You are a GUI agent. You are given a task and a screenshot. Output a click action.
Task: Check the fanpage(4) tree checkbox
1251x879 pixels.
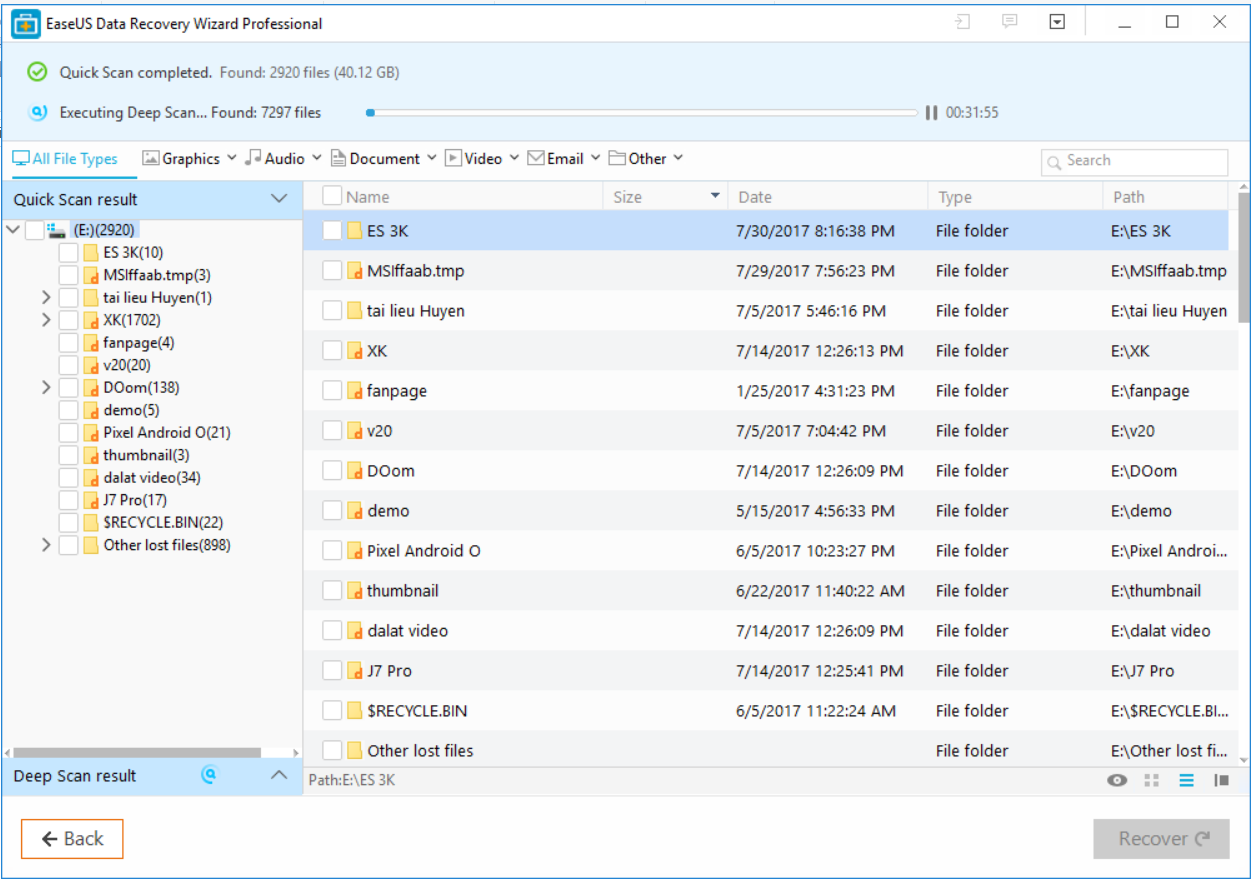[68, 343]
